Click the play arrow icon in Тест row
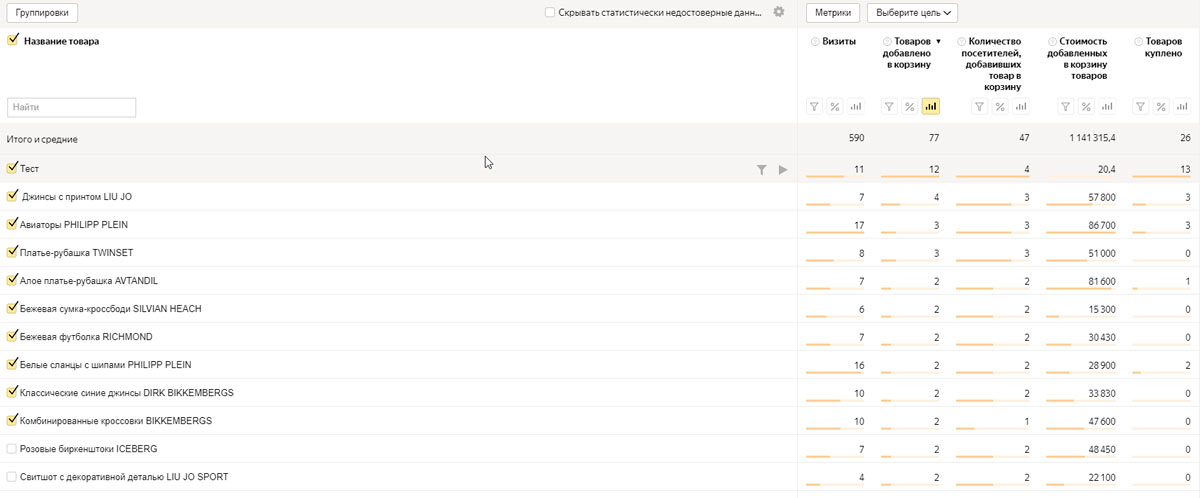Screen dimensions: 1200x498 783,170
